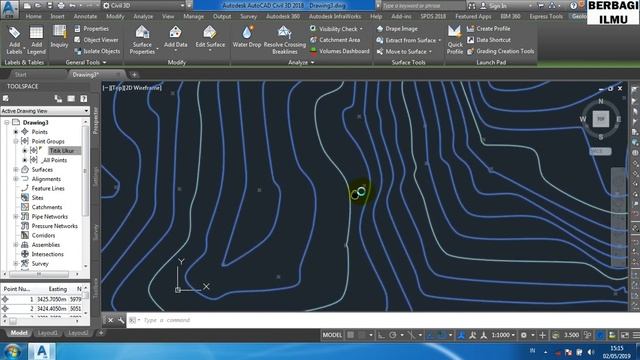
Task: Toggle grid display in status bar
Action: [x=350, y=335]
